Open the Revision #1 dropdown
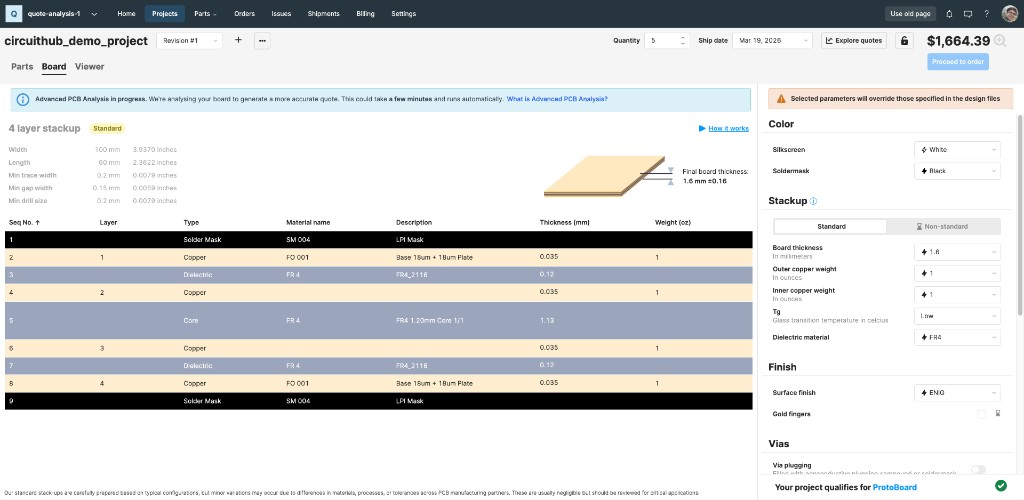This screenshot has width=1024, height=500. point(192,41)
